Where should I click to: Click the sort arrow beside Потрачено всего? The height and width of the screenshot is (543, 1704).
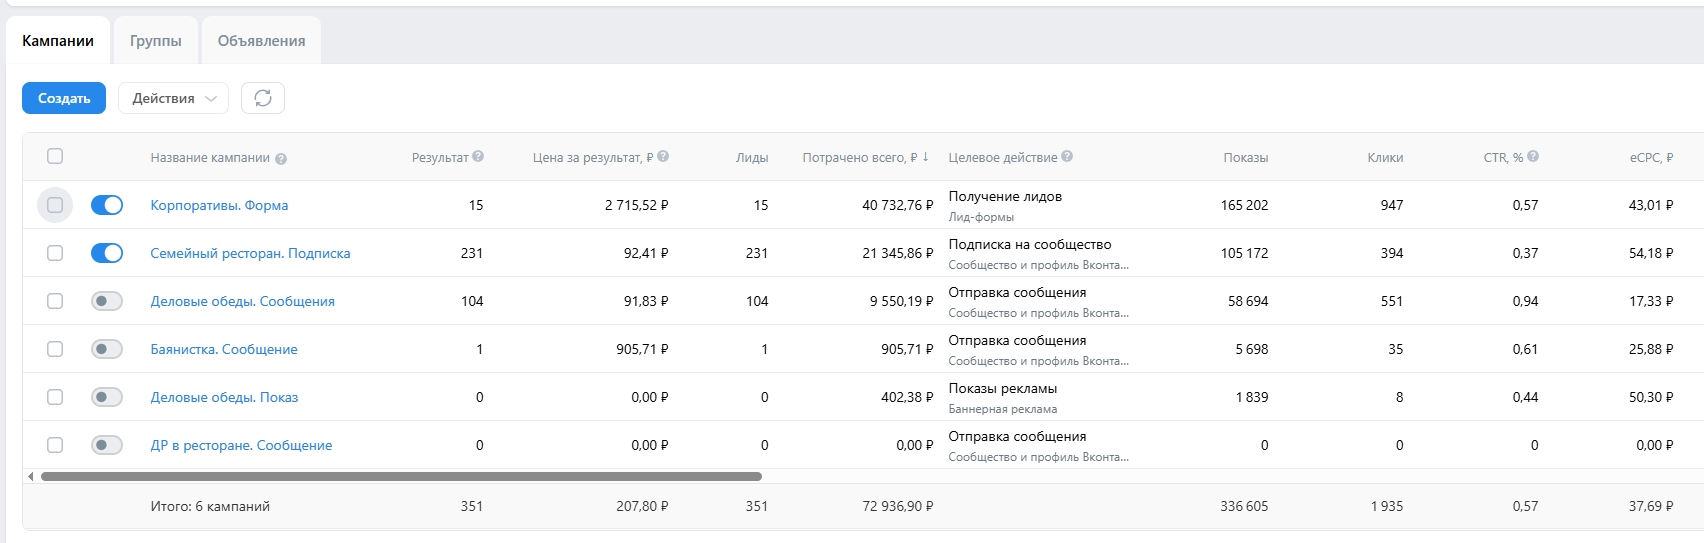pos(926,157)
